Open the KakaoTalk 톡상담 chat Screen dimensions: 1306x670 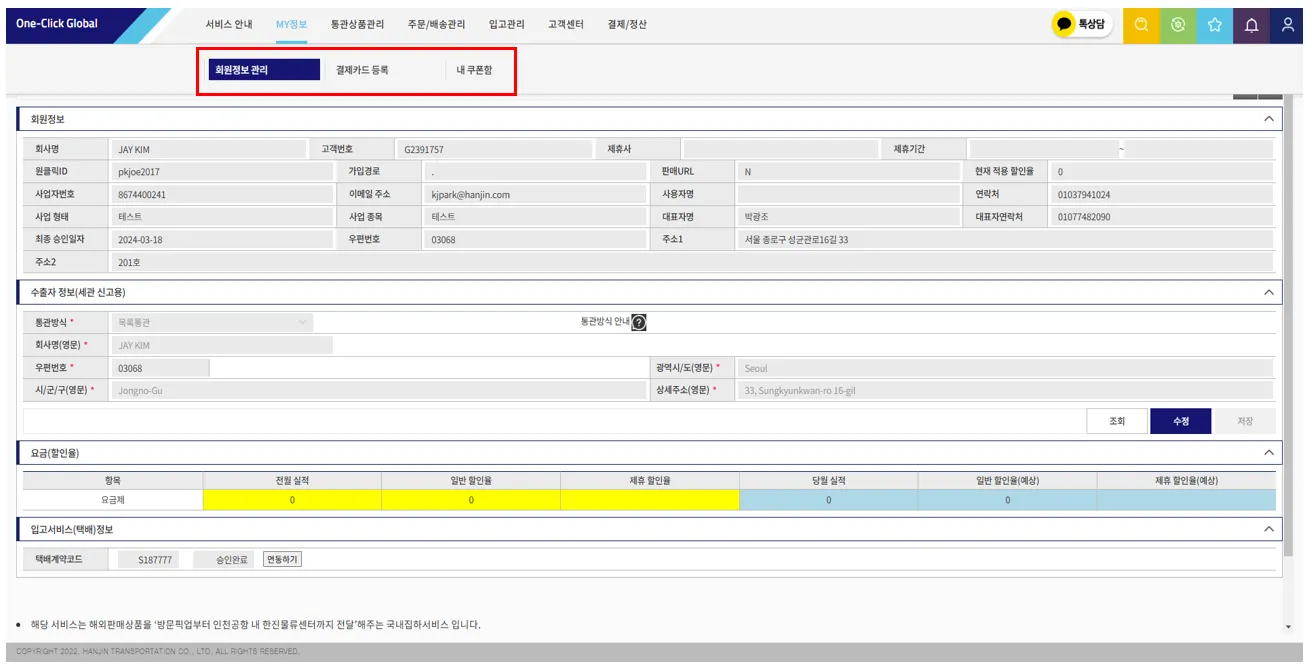pyautogui.click(x=1083, y=25)
